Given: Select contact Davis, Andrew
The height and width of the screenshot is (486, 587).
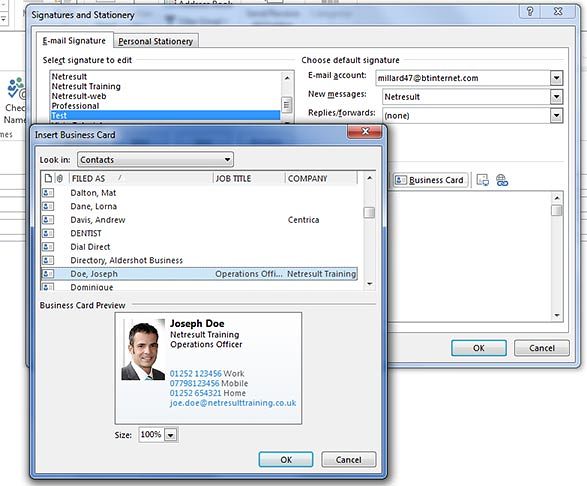Looking at the screenshot, I should 199,220.
